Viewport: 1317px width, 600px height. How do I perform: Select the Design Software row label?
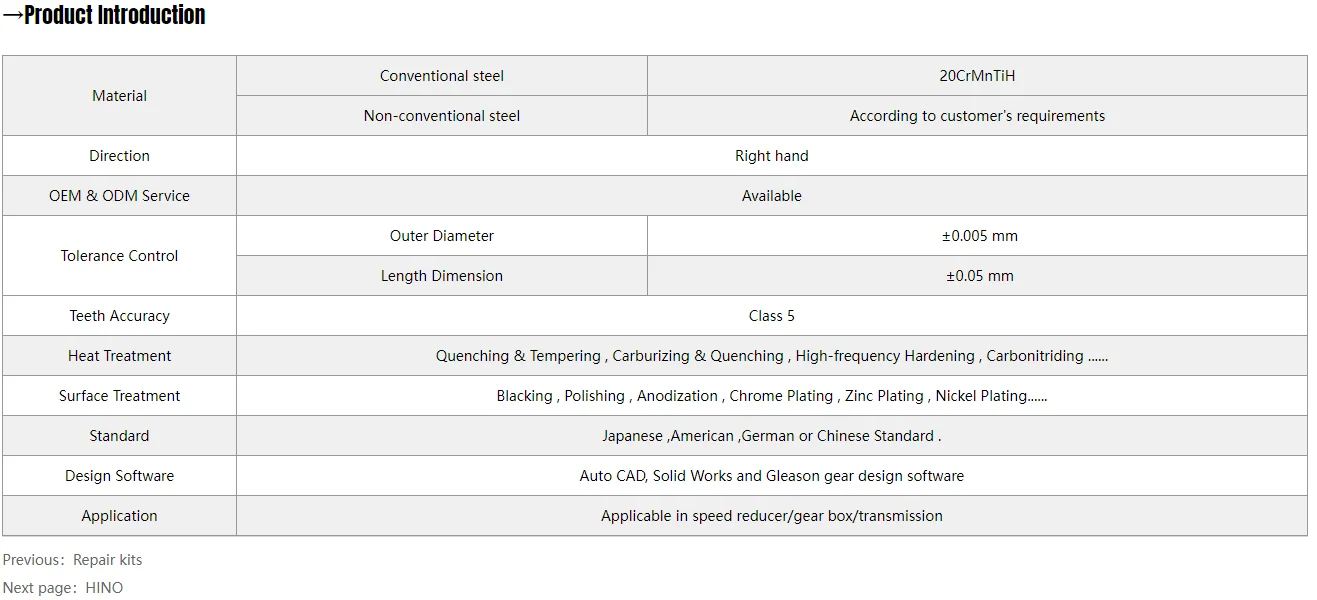pyautogui.click(x=119, y=476)
